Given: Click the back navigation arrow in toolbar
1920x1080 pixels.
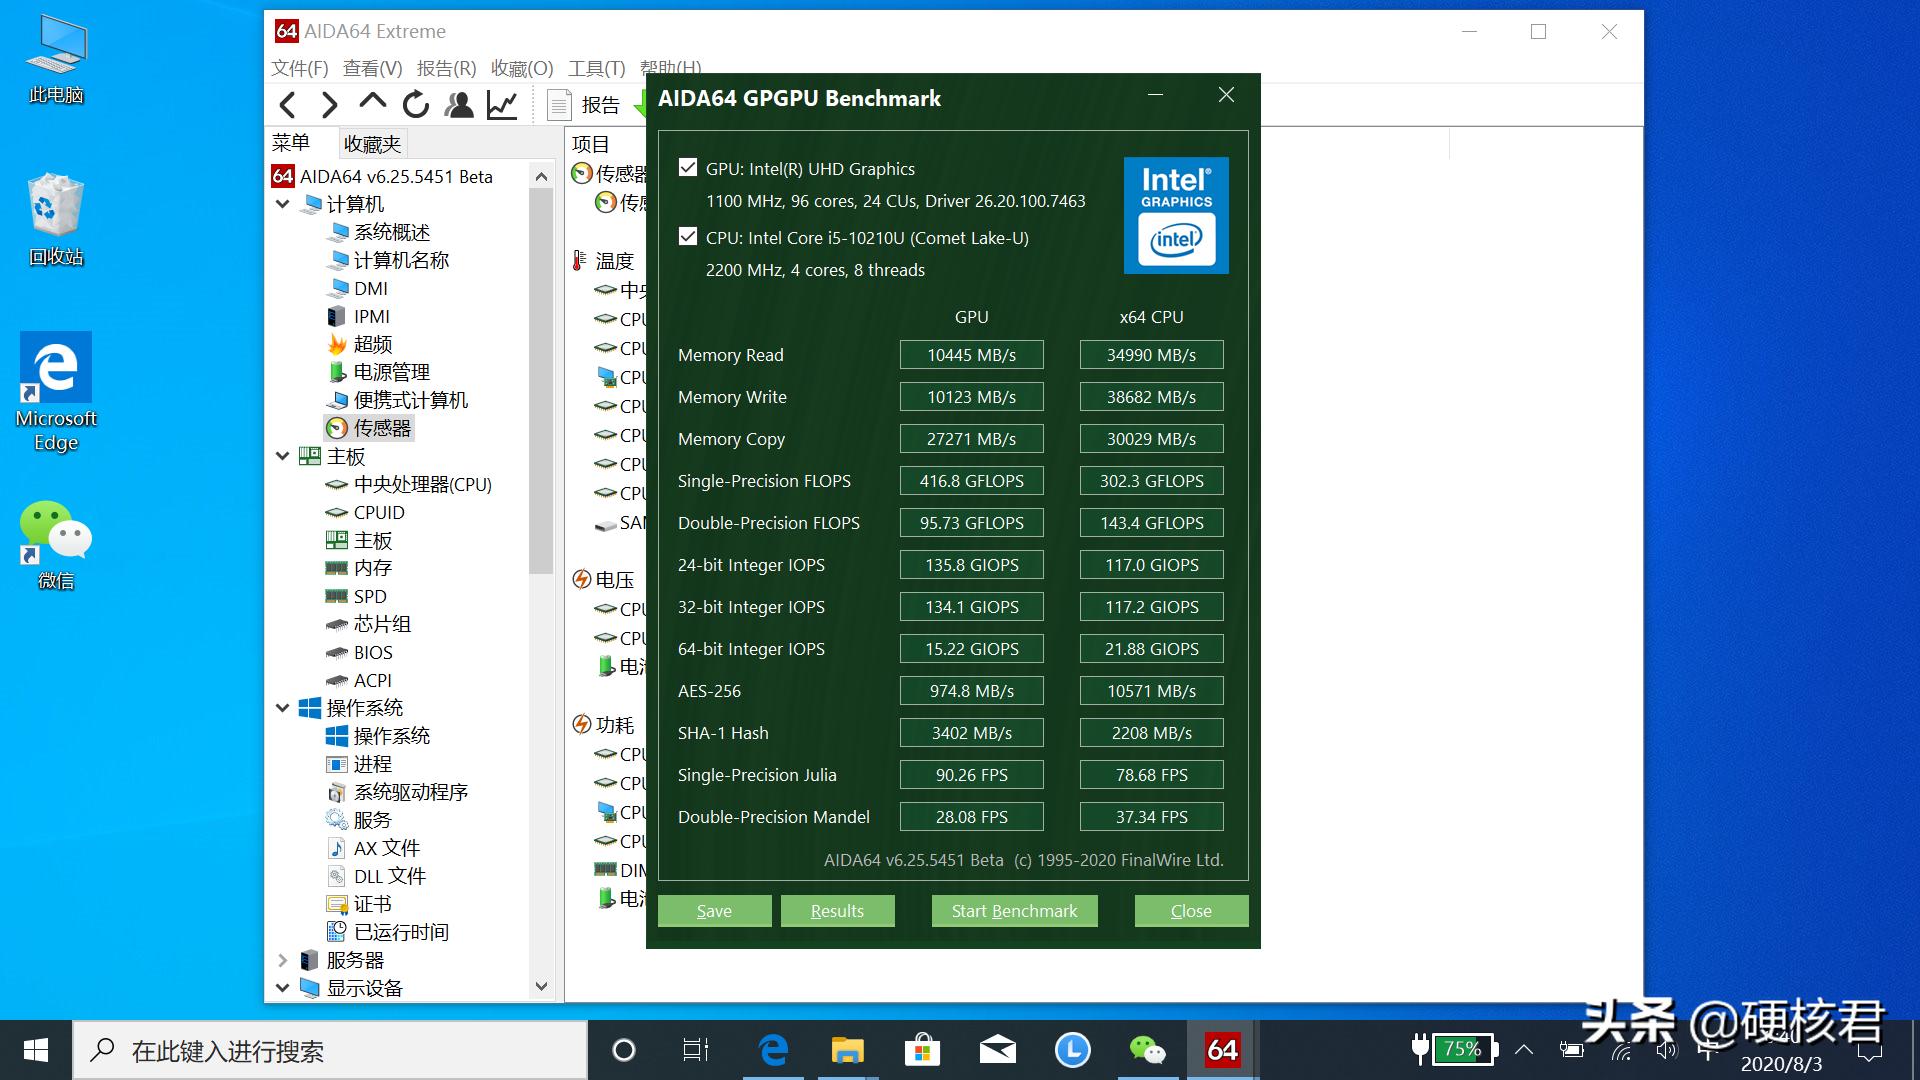Looking at the screenshot, I should click(x=288, y=104).
